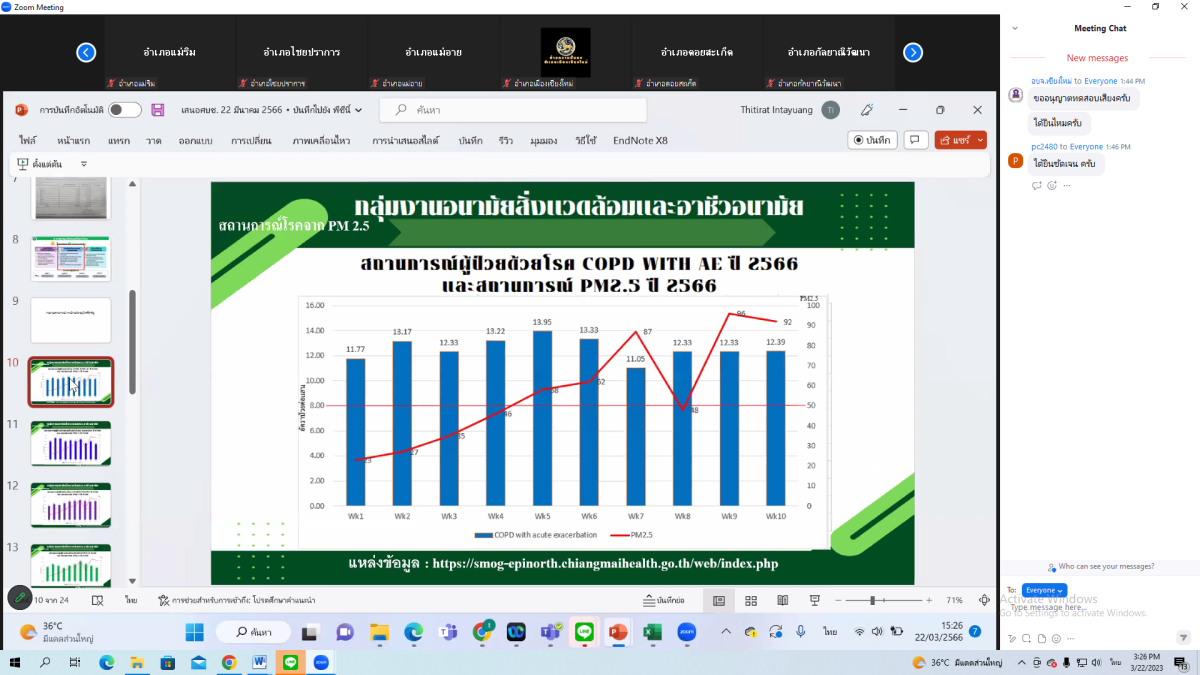Start slideshow from status bar icon
This screenshot has width=1200, height=675.
[815, 600]
